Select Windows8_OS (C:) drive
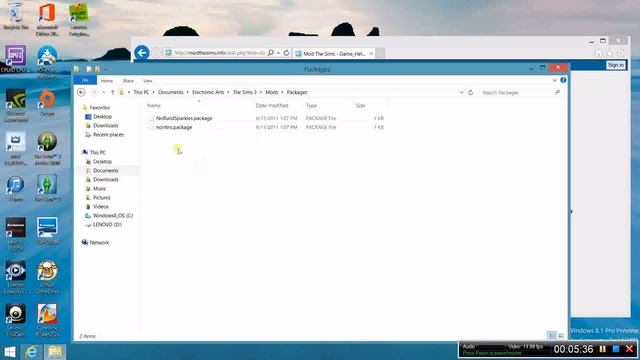 [x=113, y=216]
